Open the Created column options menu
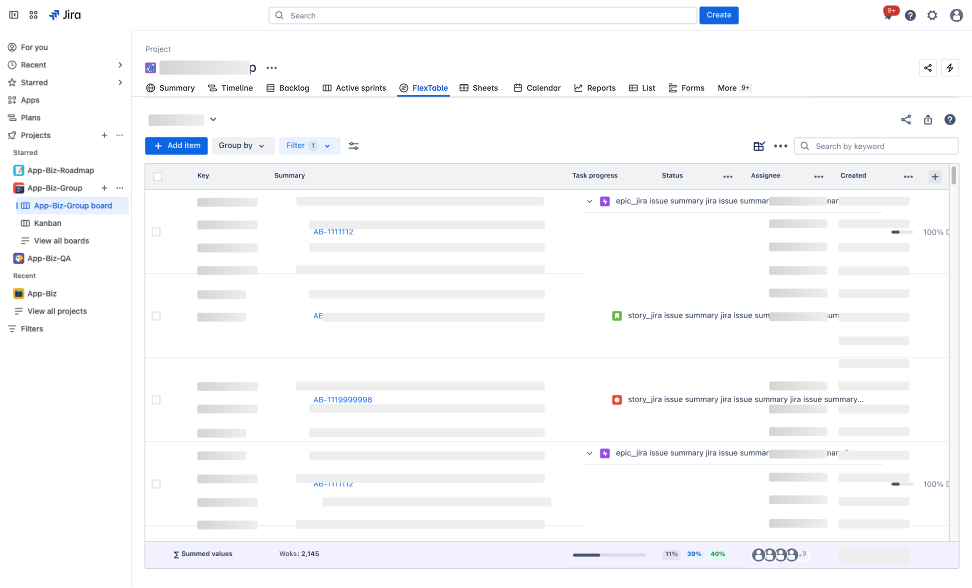Screen dimensions: 972x588 click(x=908, y=177)
